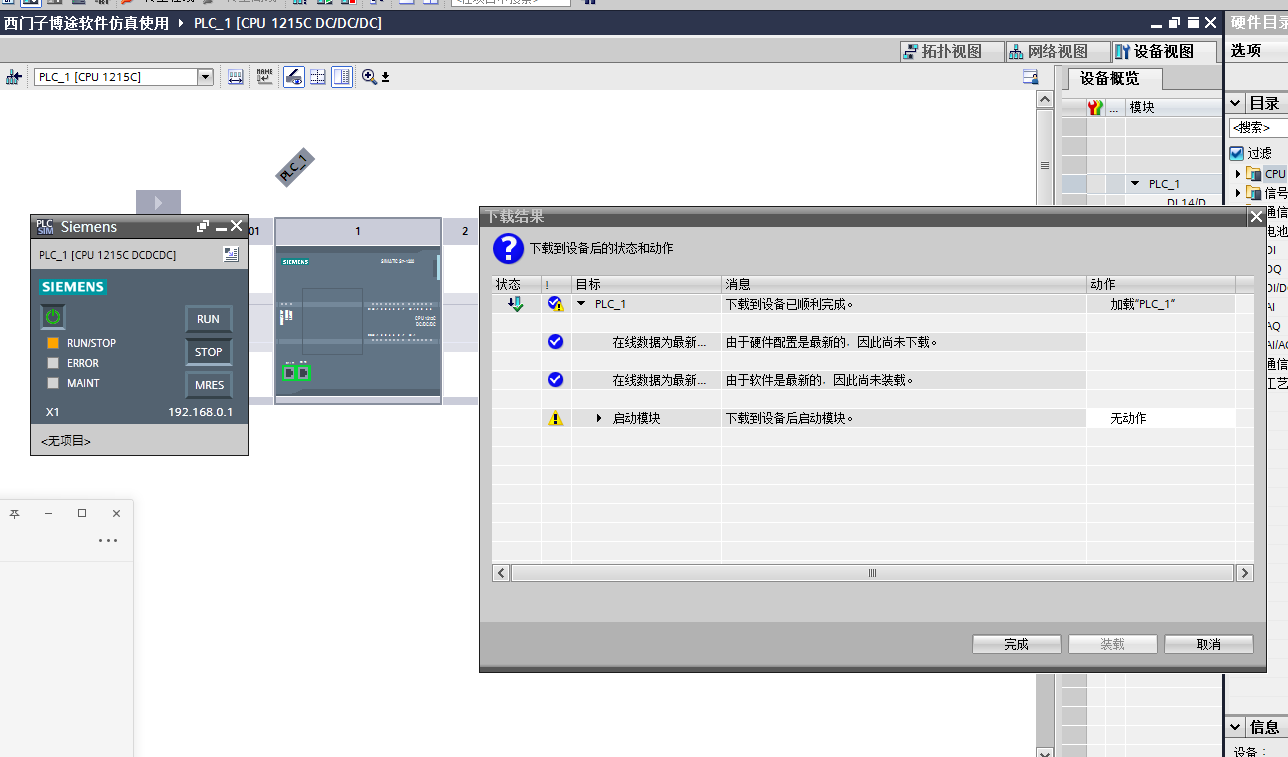Click the disabled 装载 button
The image size is (1288, 757).
[x=1112, y=644]
